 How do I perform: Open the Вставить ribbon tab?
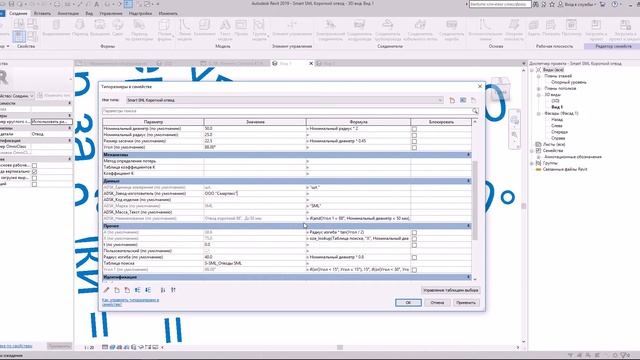click(42, 13)
